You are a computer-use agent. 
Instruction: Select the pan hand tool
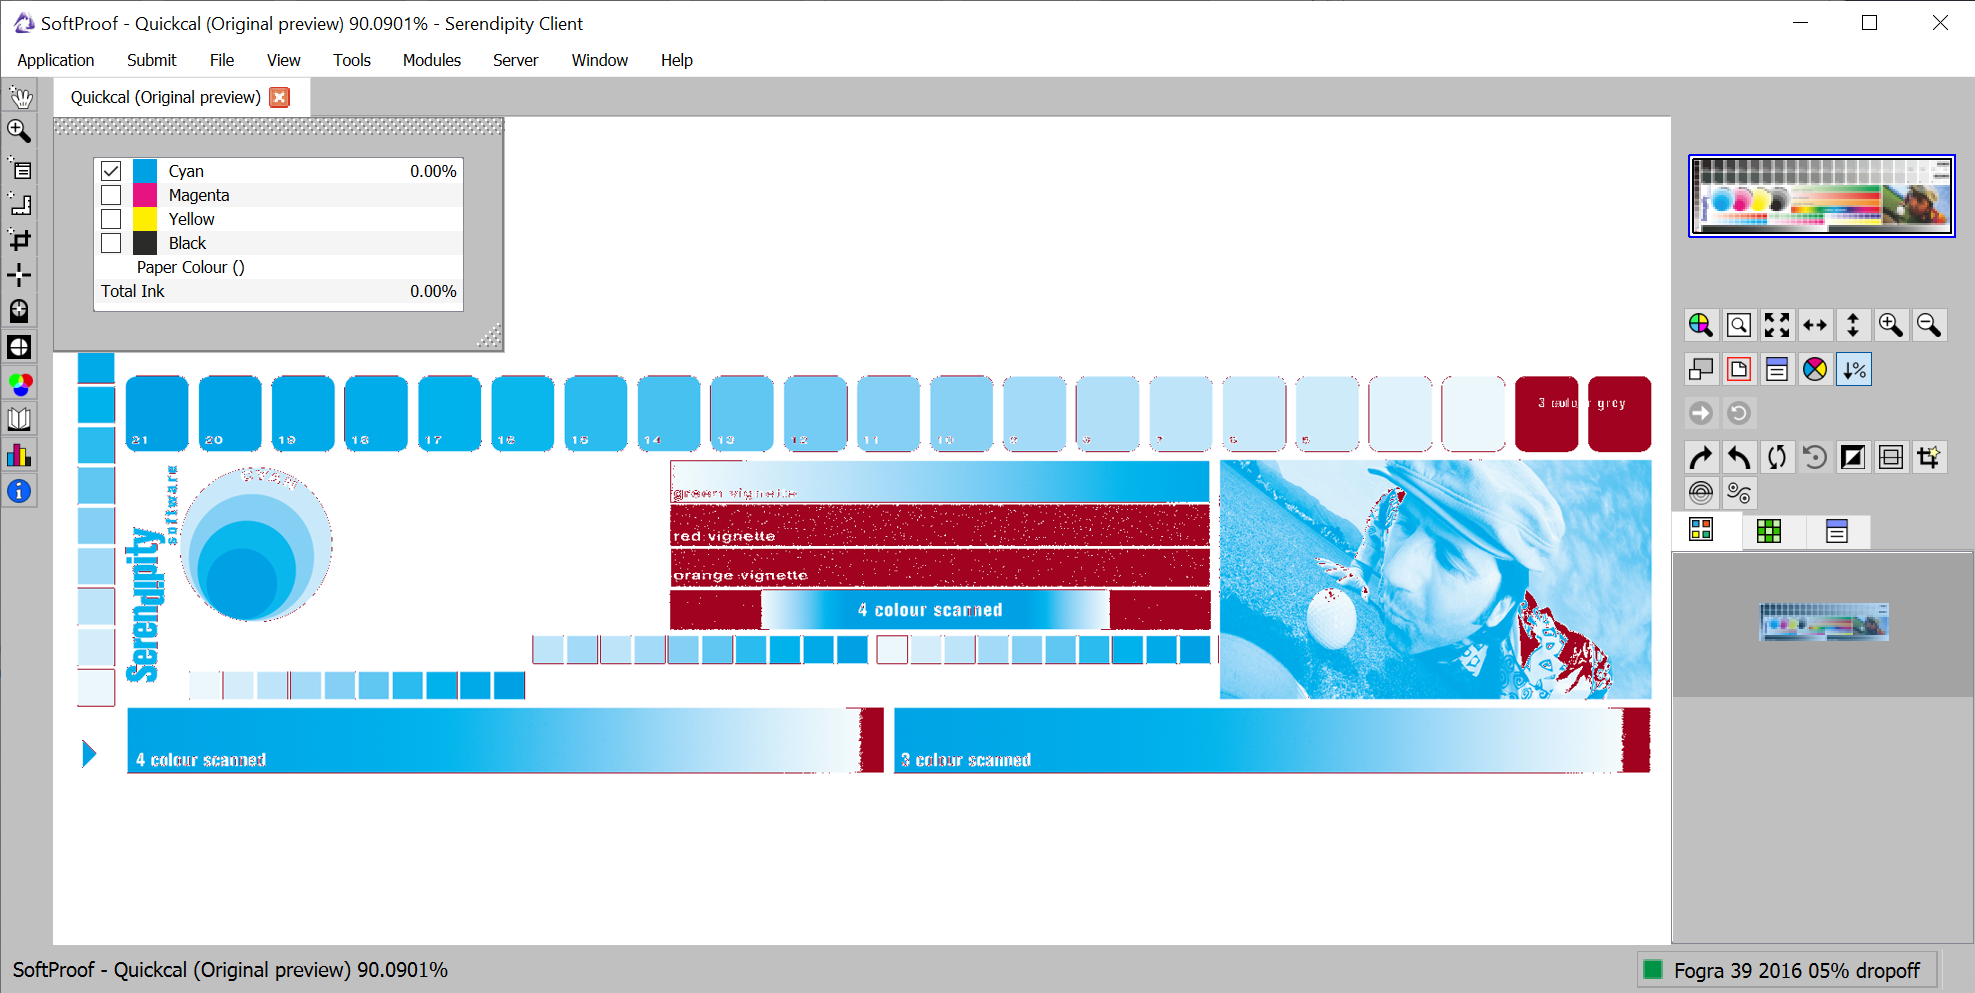pos(19,97)
